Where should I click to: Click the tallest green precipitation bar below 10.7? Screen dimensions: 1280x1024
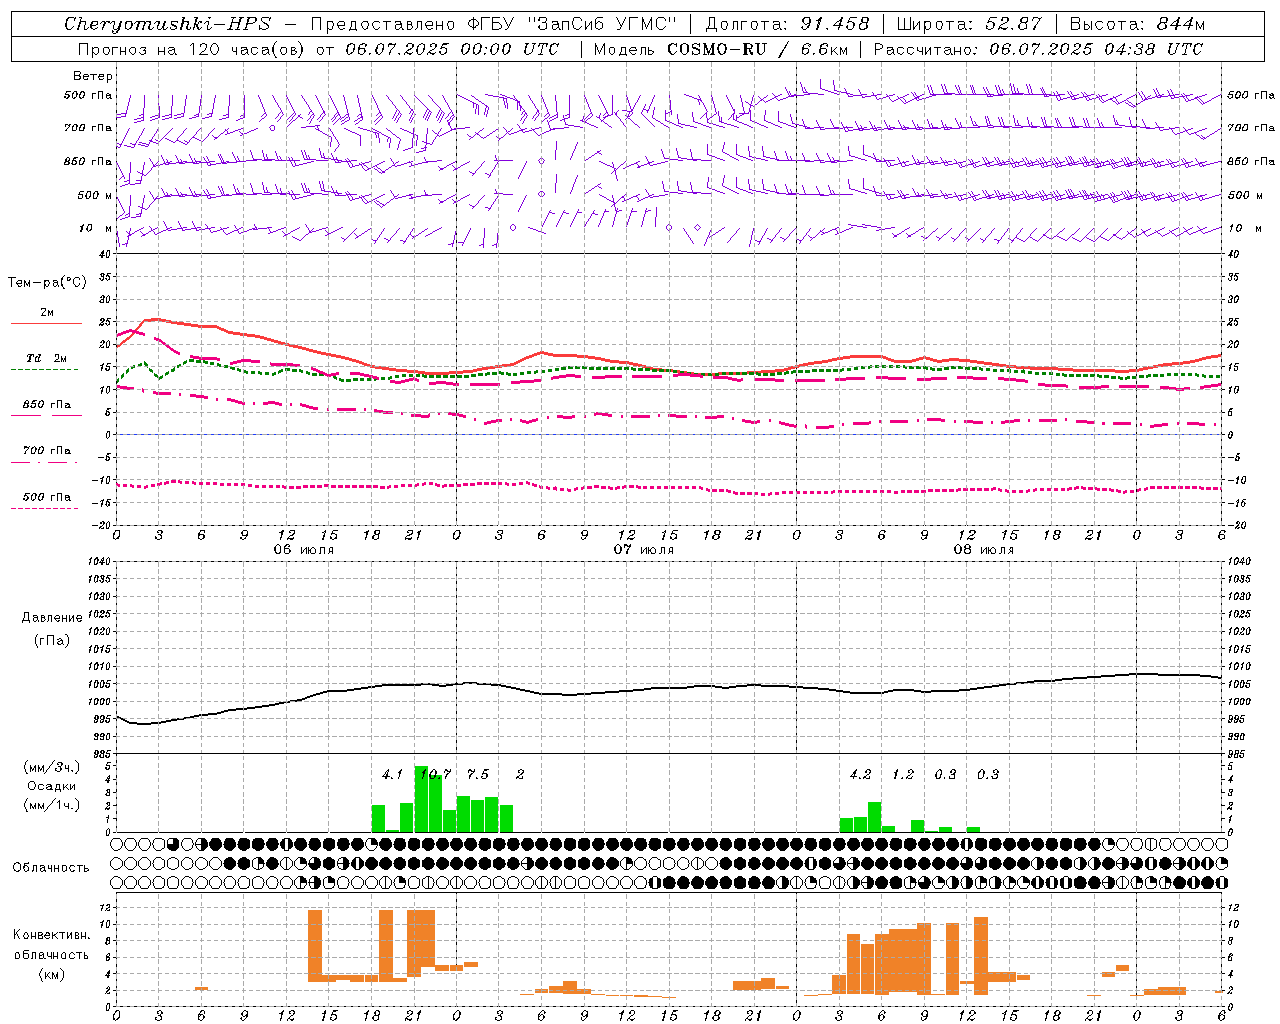point(421,799)
